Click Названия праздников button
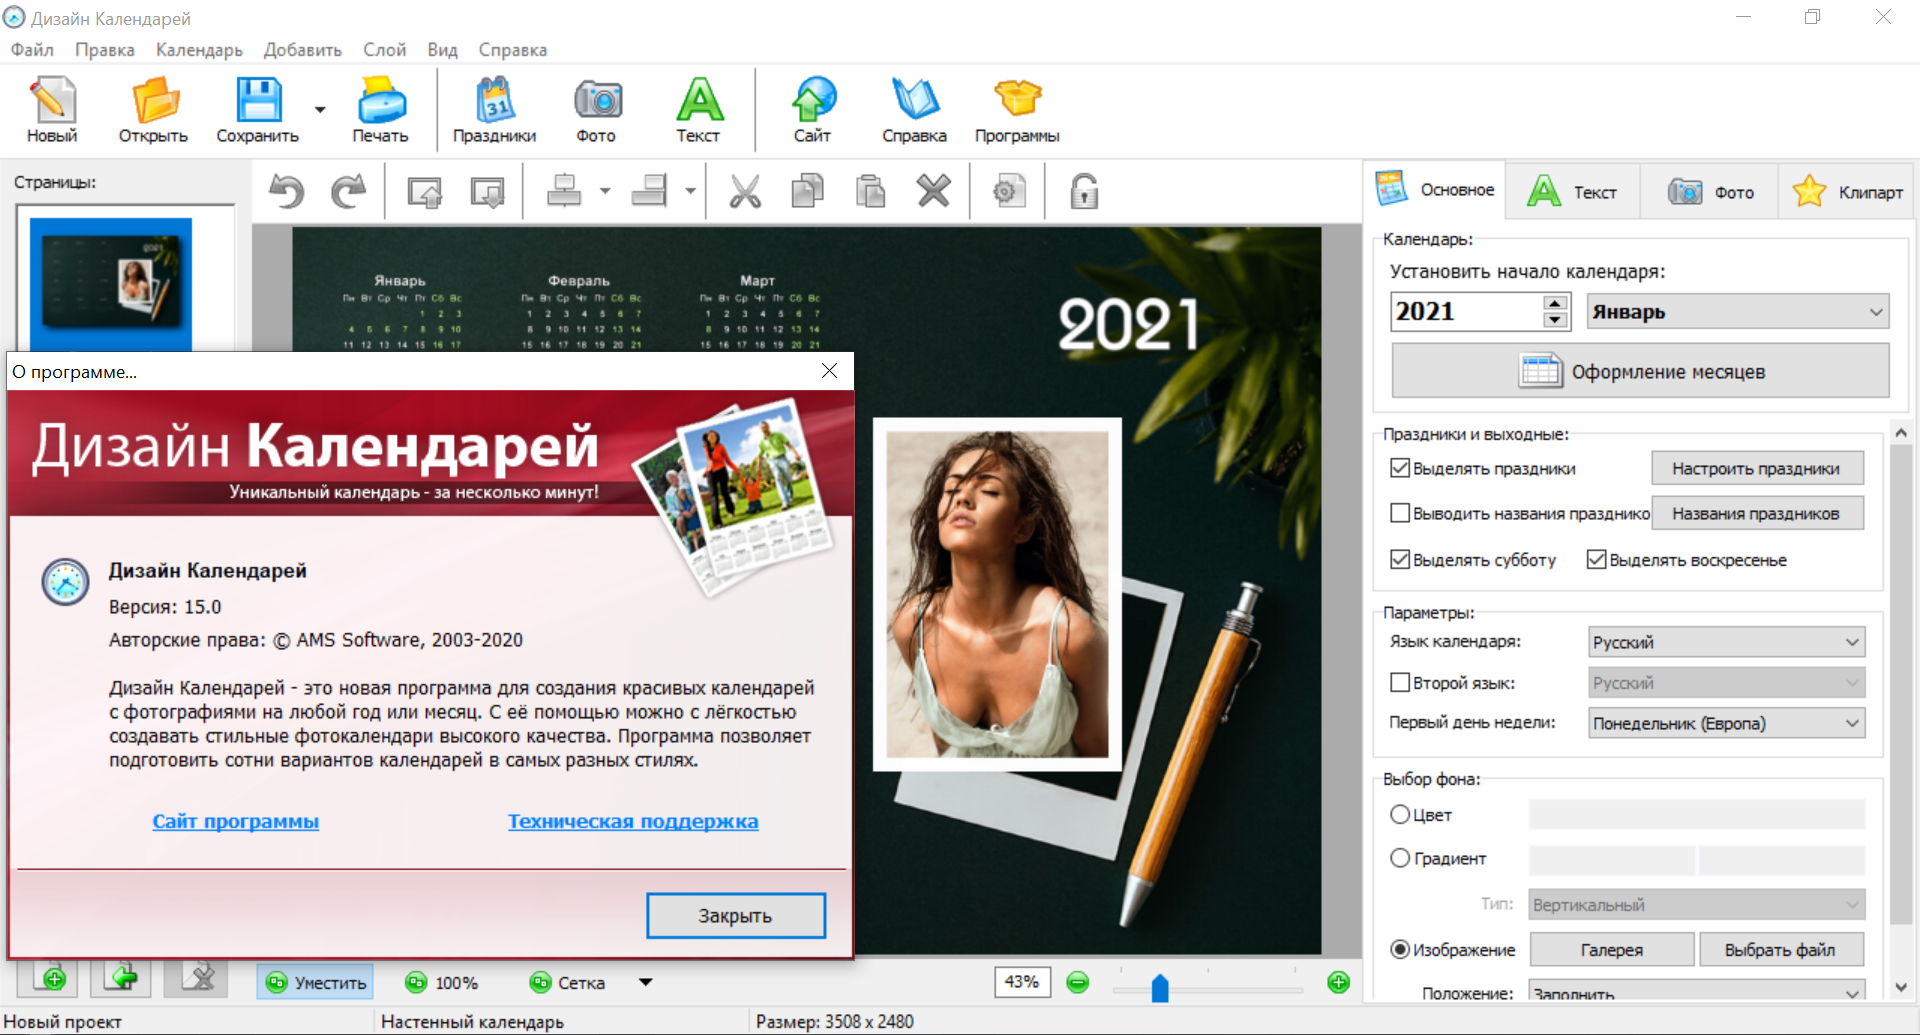The height and width of the screenshot is (1035, 1920). 1757,513
